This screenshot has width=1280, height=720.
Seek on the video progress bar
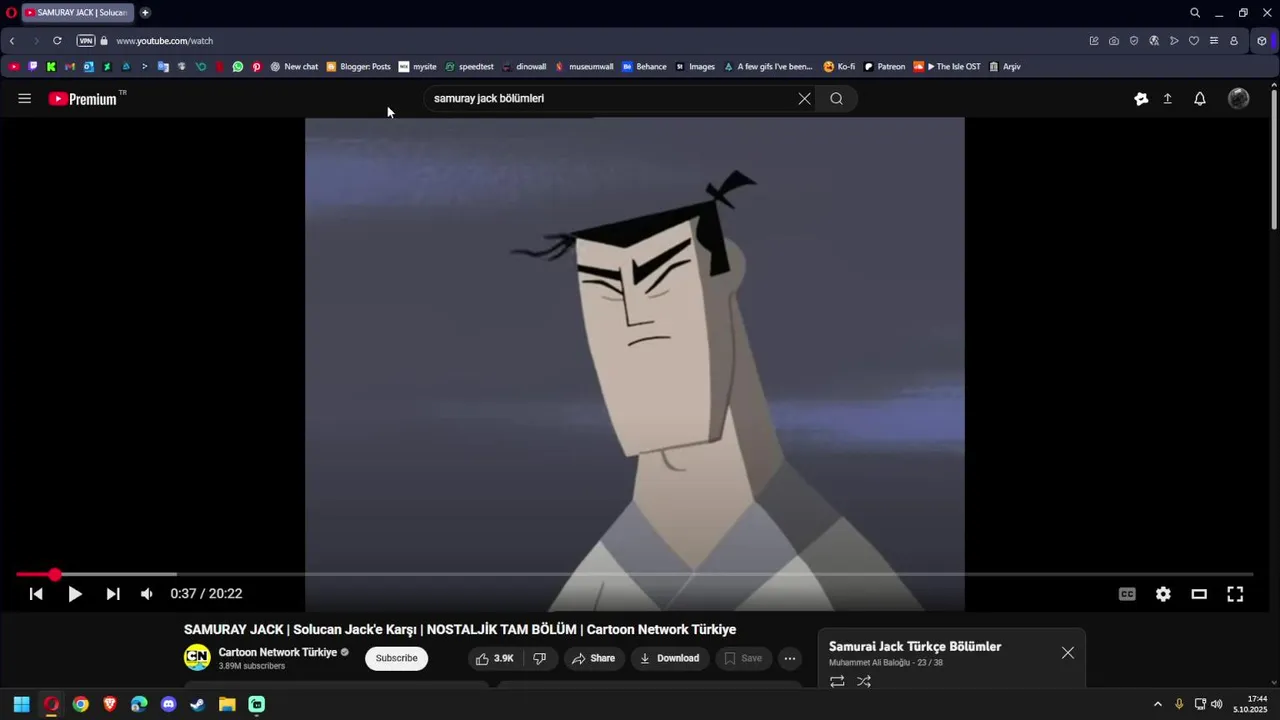click(x=634, y=574)
